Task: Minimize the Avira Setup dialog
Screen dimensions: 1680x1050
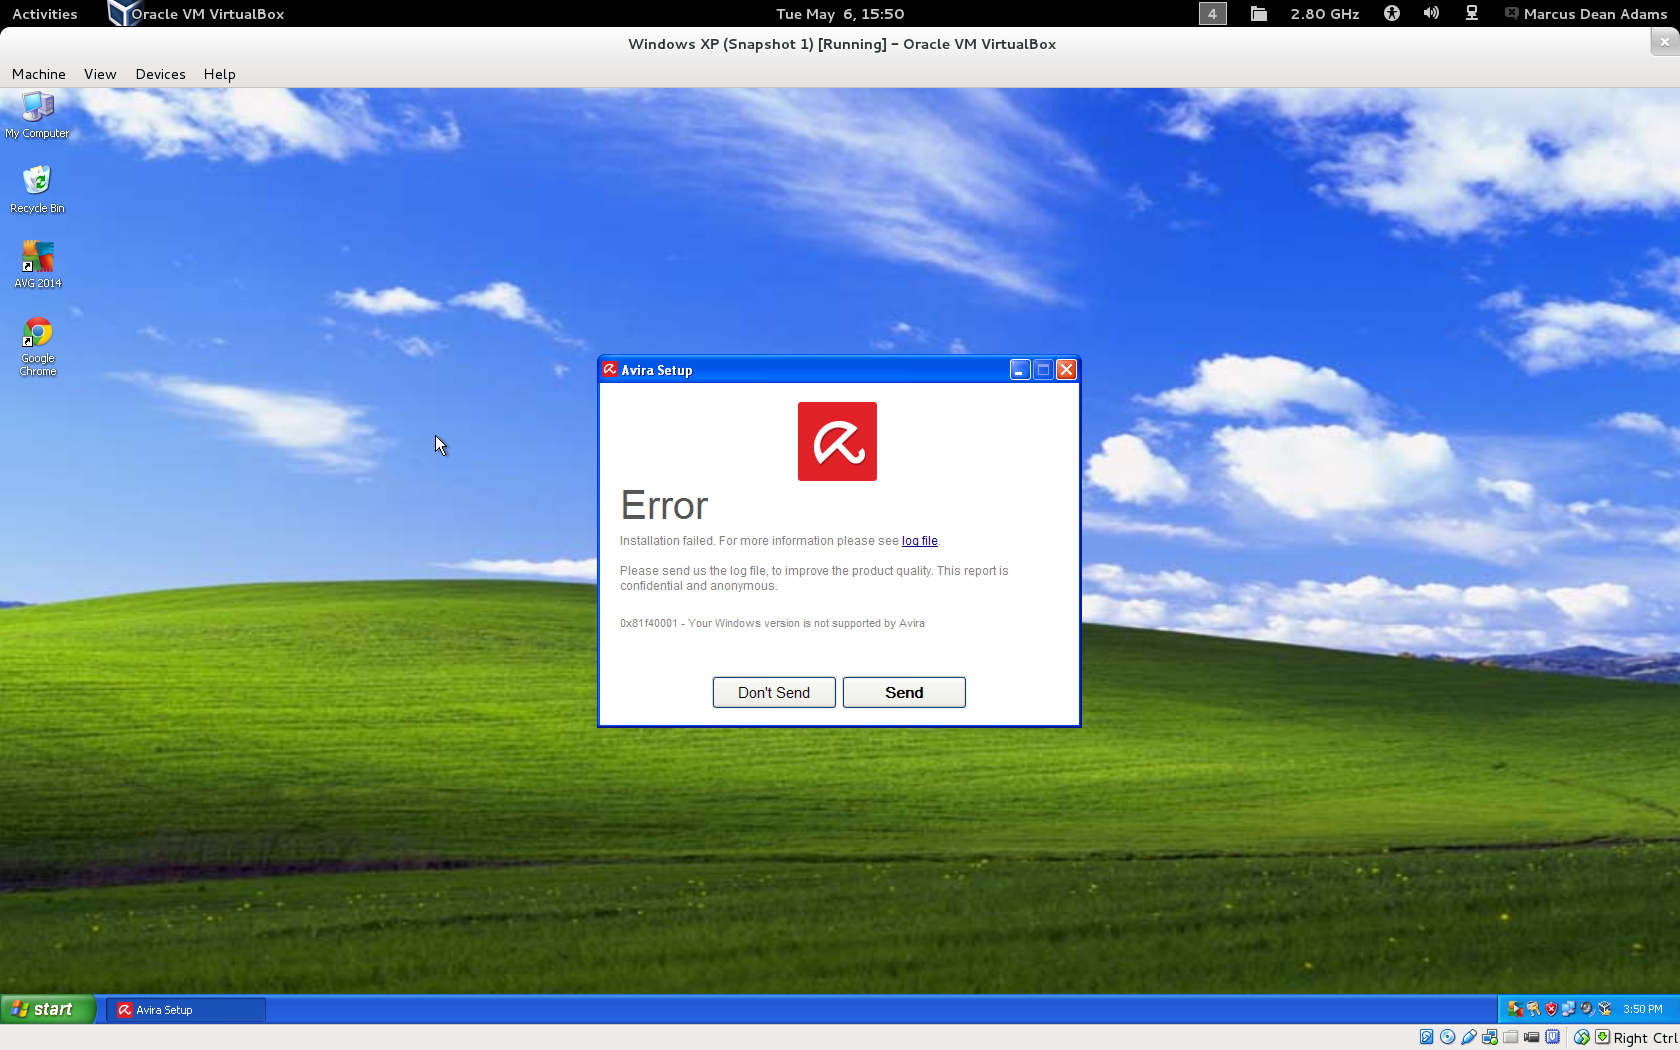Action: coord(1019,370)
